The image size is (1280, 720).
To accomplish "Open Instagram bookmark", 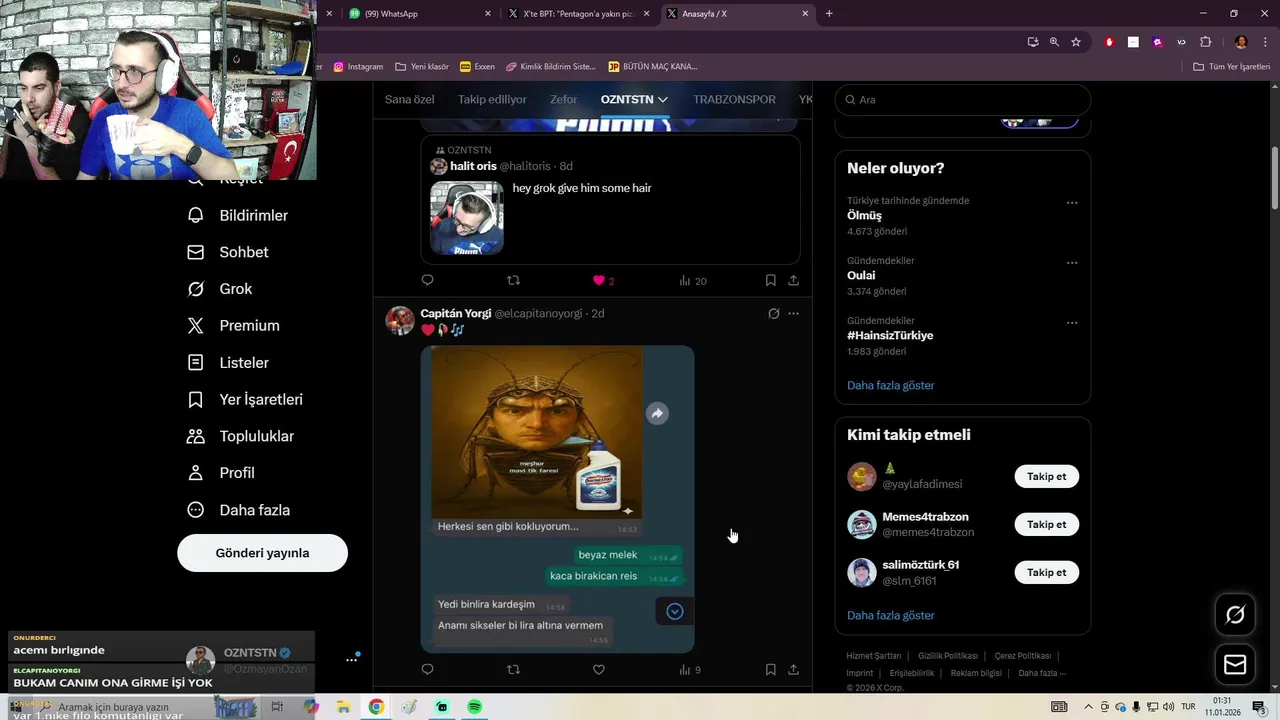I will [358, 67].
